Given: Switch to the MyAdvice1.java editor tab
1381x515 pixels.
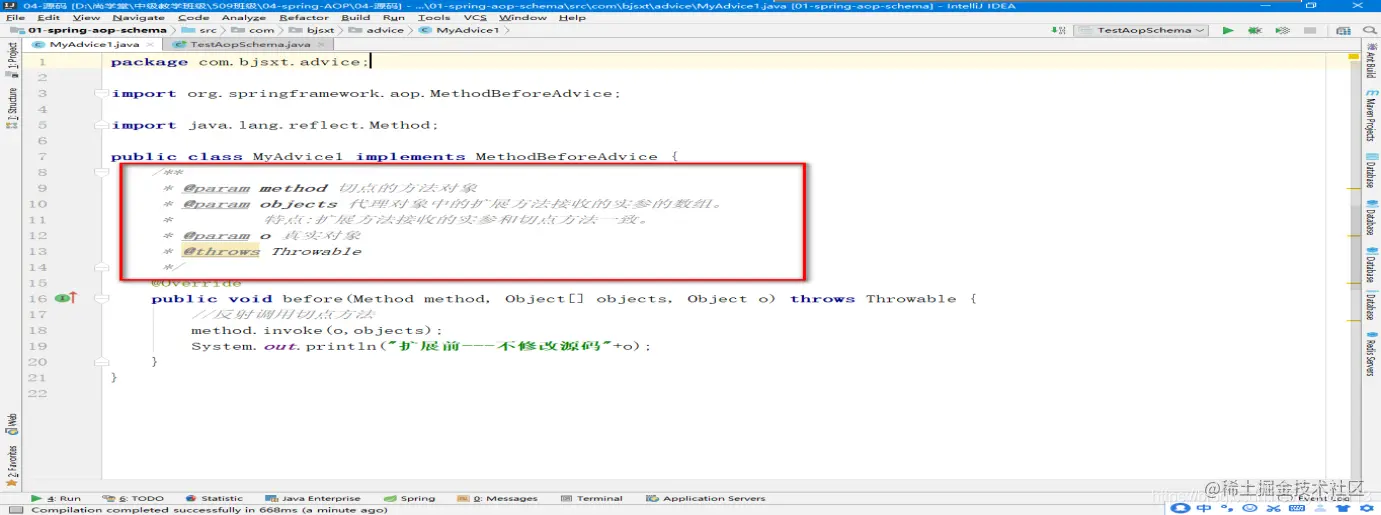Looking at the screenshot, I should (x=94, y=44).
